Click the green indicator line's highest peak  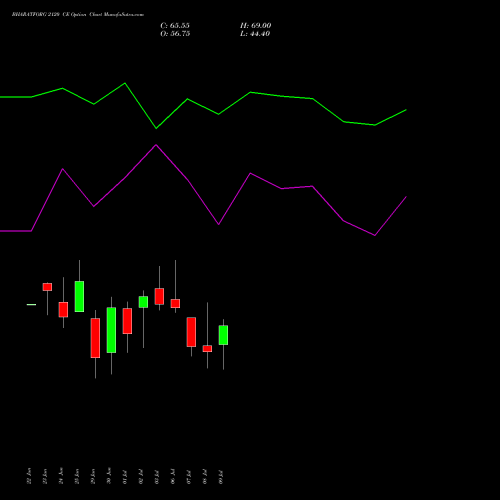(125, 83)
